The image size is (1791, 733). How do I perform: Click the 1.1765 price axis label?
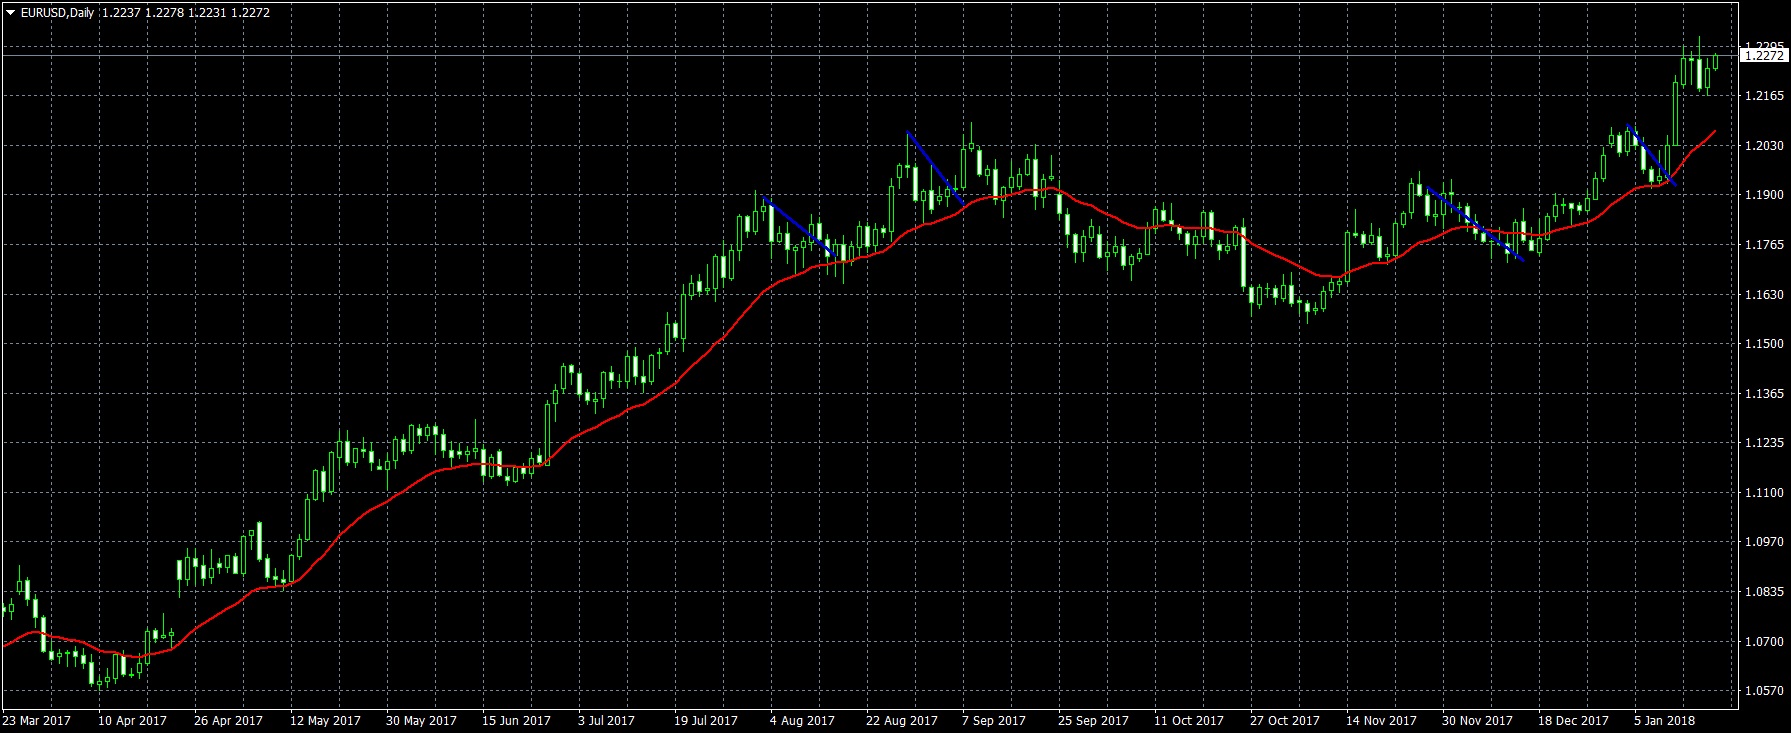(x=1764, y=245)
